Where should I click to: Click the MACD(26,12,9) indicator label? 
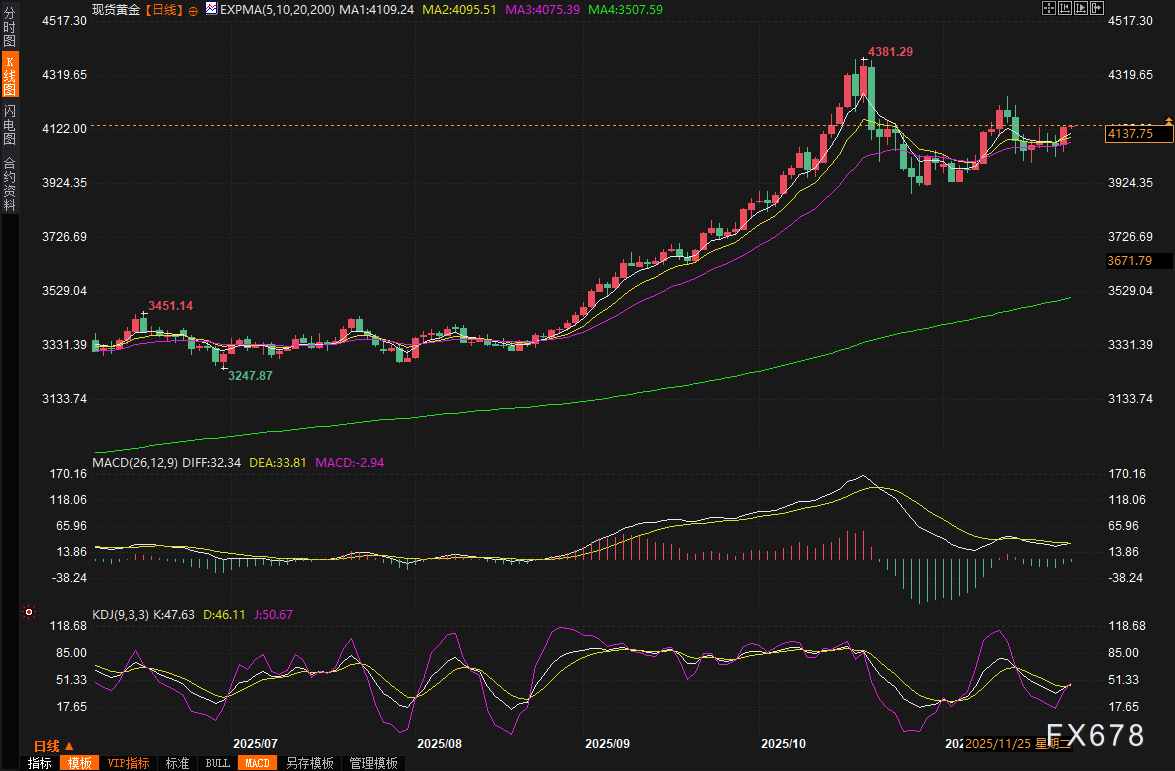(x=133, y=463)
